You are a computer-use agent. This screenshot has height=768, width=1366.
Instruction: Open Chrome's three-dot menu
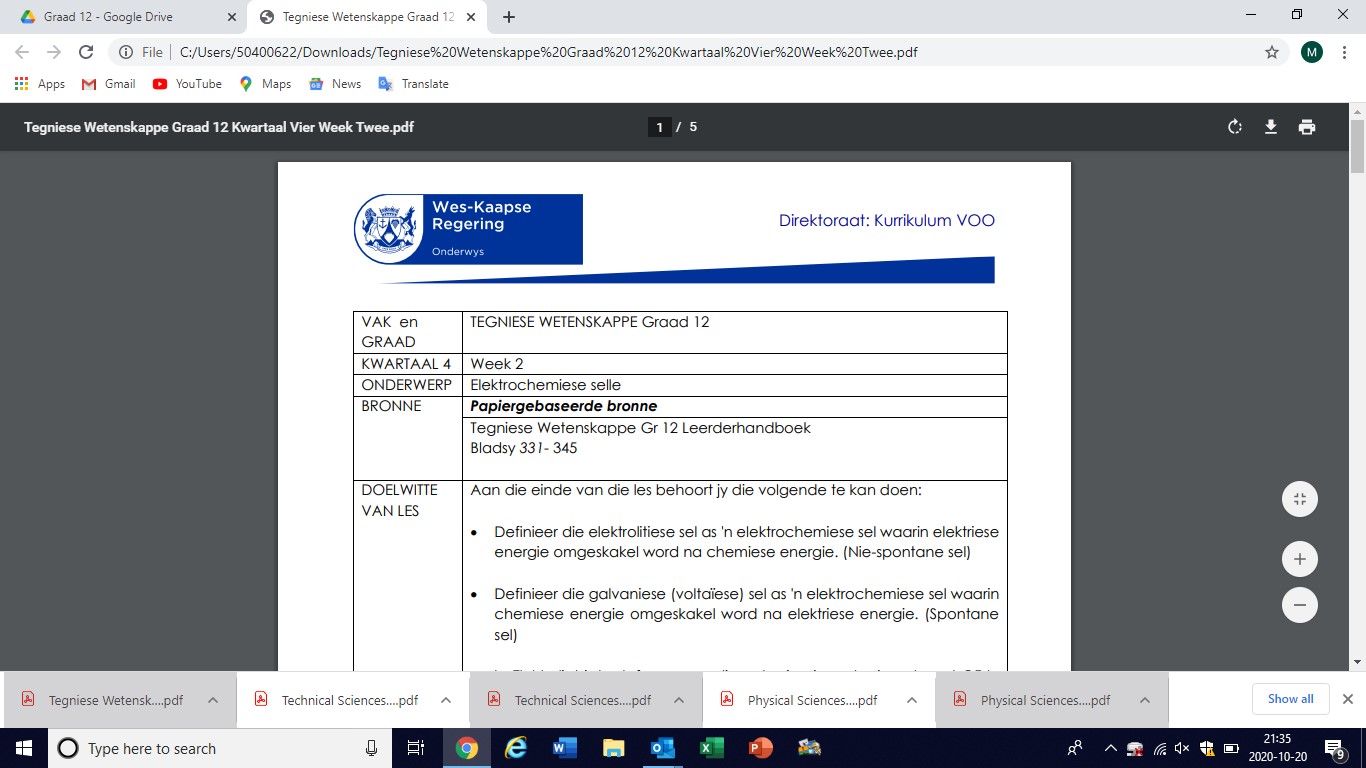1345,52
